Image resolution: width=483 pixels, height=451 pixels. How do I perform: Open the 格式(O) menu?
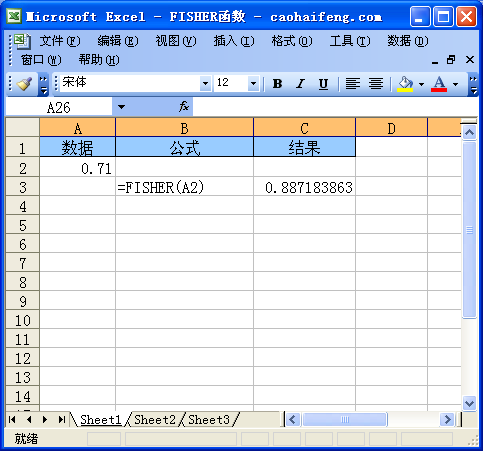point(292,41)
